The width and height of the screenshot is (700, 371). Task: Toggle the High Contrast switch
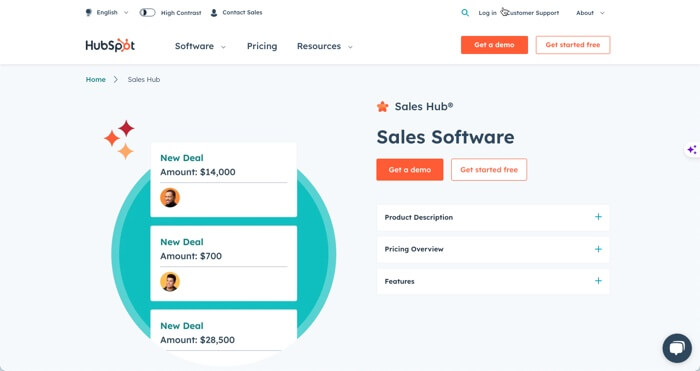pos(147,13)
